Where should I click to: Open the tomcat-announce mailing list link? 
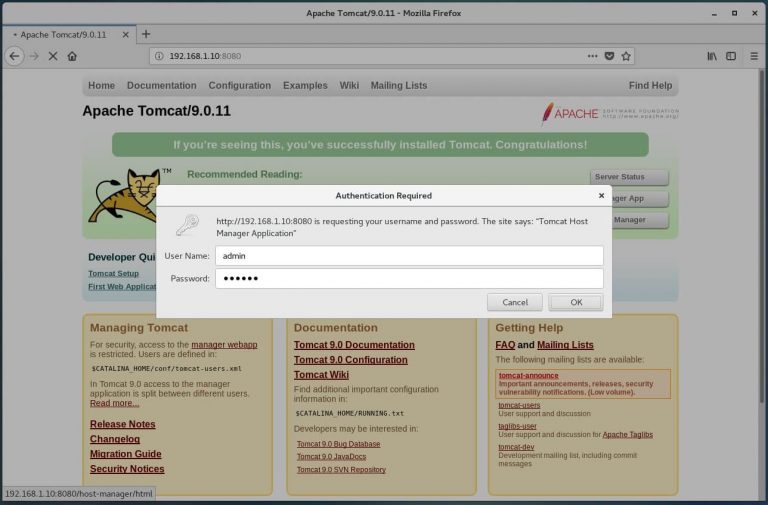point(528,375)
